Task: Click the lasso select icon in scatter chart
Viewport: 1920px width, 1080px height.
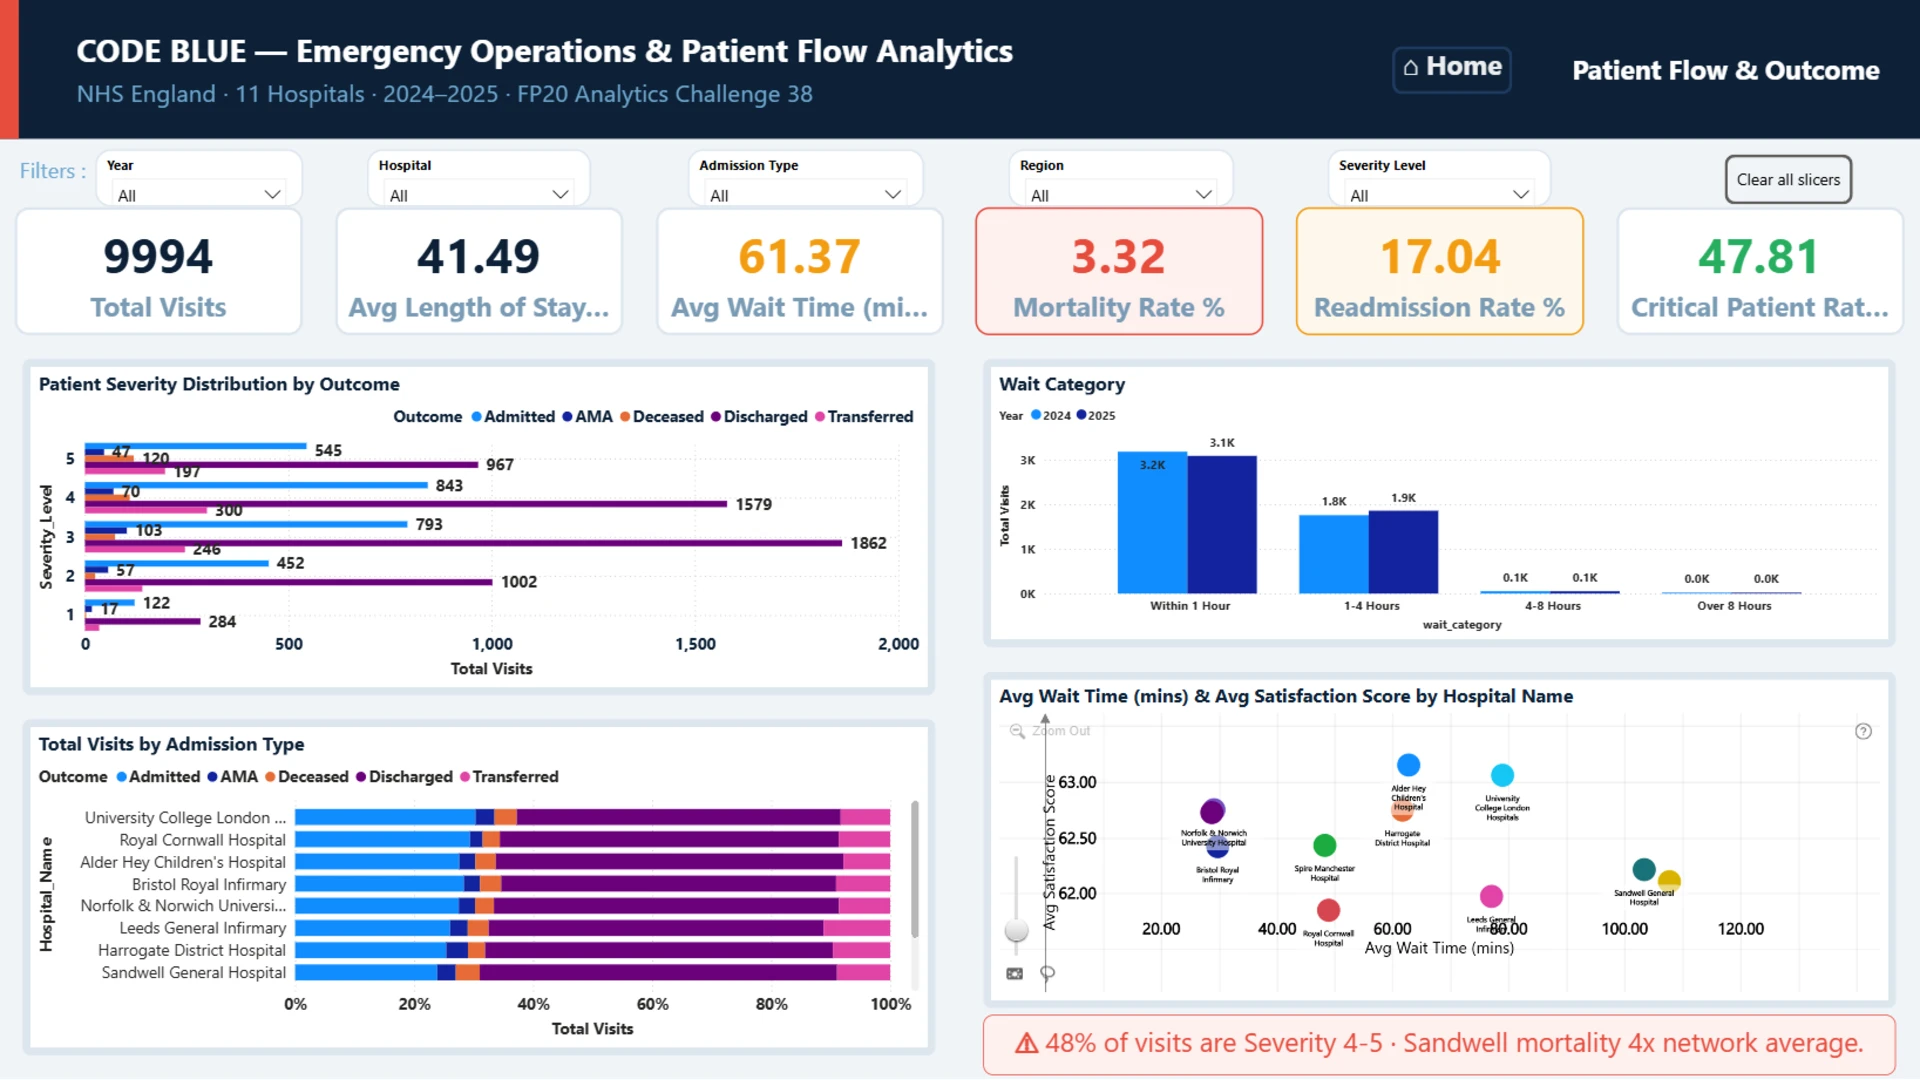Action: coord(1048,973)
